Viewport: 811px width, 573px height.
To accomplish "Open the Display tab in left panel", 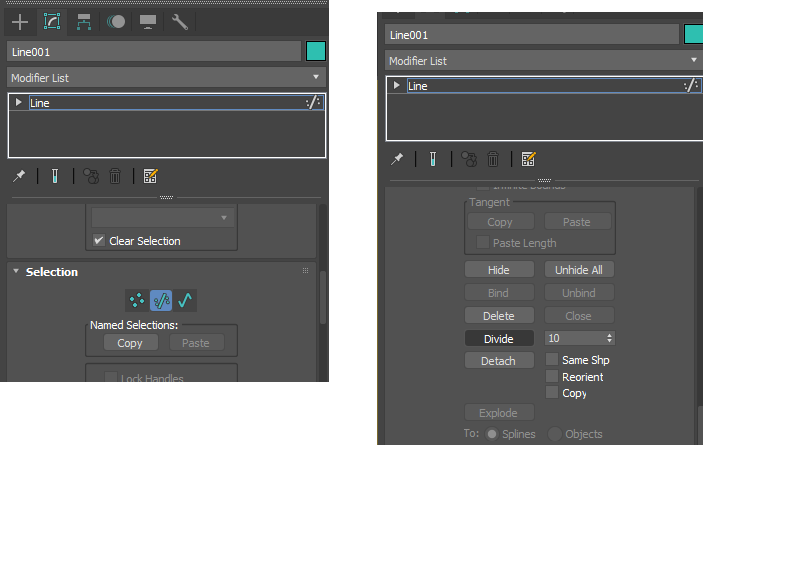I will coord(148,22).
